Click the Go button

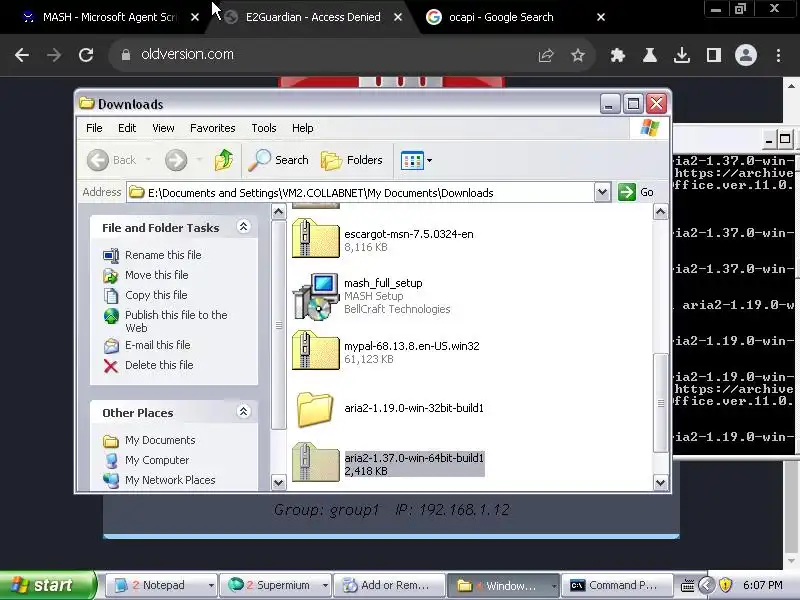click(x=636, y=192)
